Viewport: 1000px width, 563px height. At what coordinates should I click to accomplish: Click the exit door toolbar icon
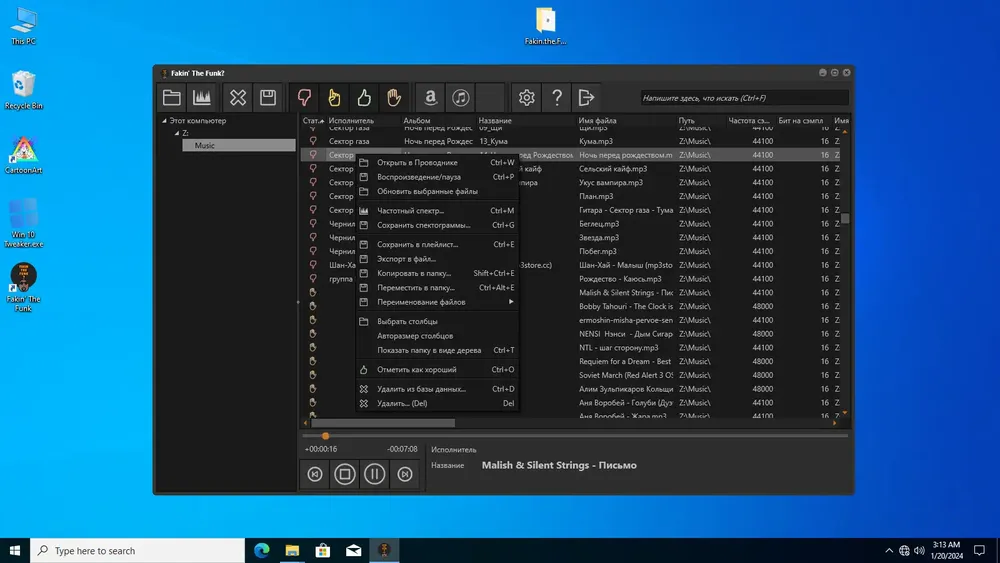click(587, 97)
